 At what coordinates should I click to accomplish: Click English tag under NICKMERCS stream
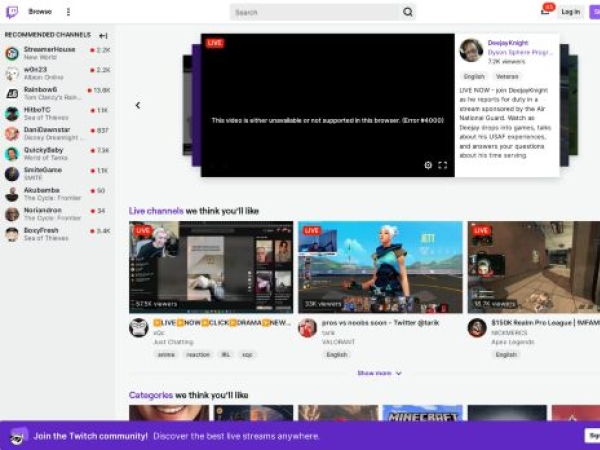coord(506,355)
